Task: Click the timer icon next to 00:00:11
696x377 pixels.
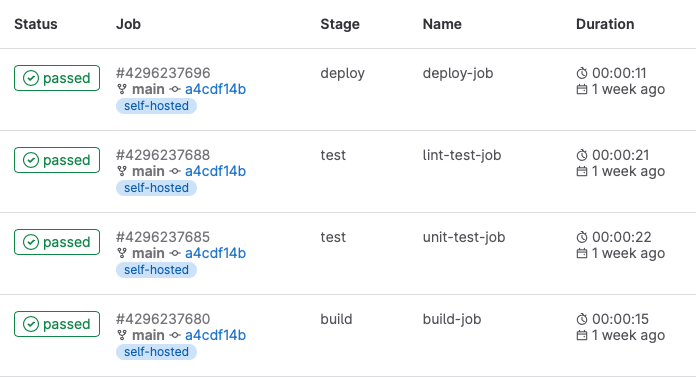Action: click(582, 73)
